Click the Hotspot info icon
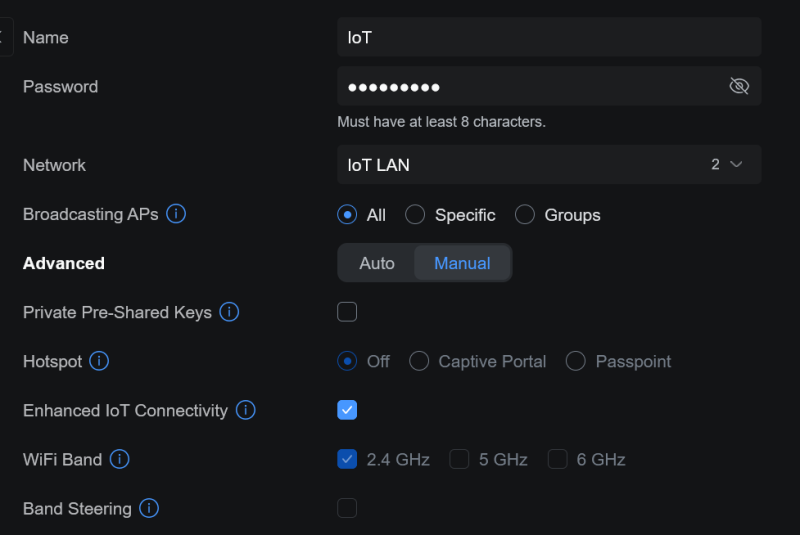The height and width of the screenshot is (535, 800). coord(99,361)
